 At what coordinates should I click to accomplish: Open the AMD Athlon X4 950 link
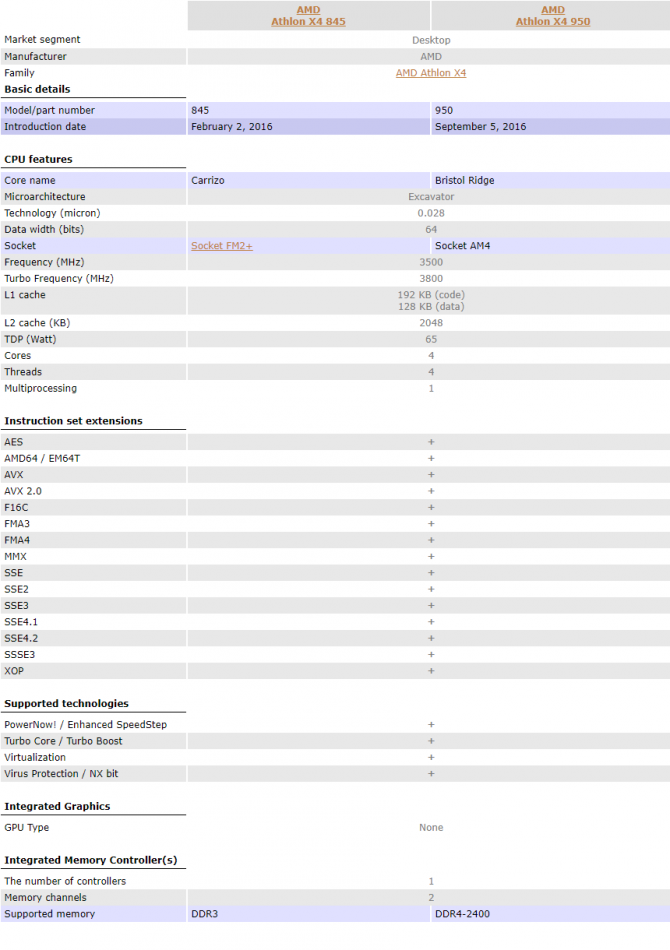pyautogui.click(x=552, y=16)
